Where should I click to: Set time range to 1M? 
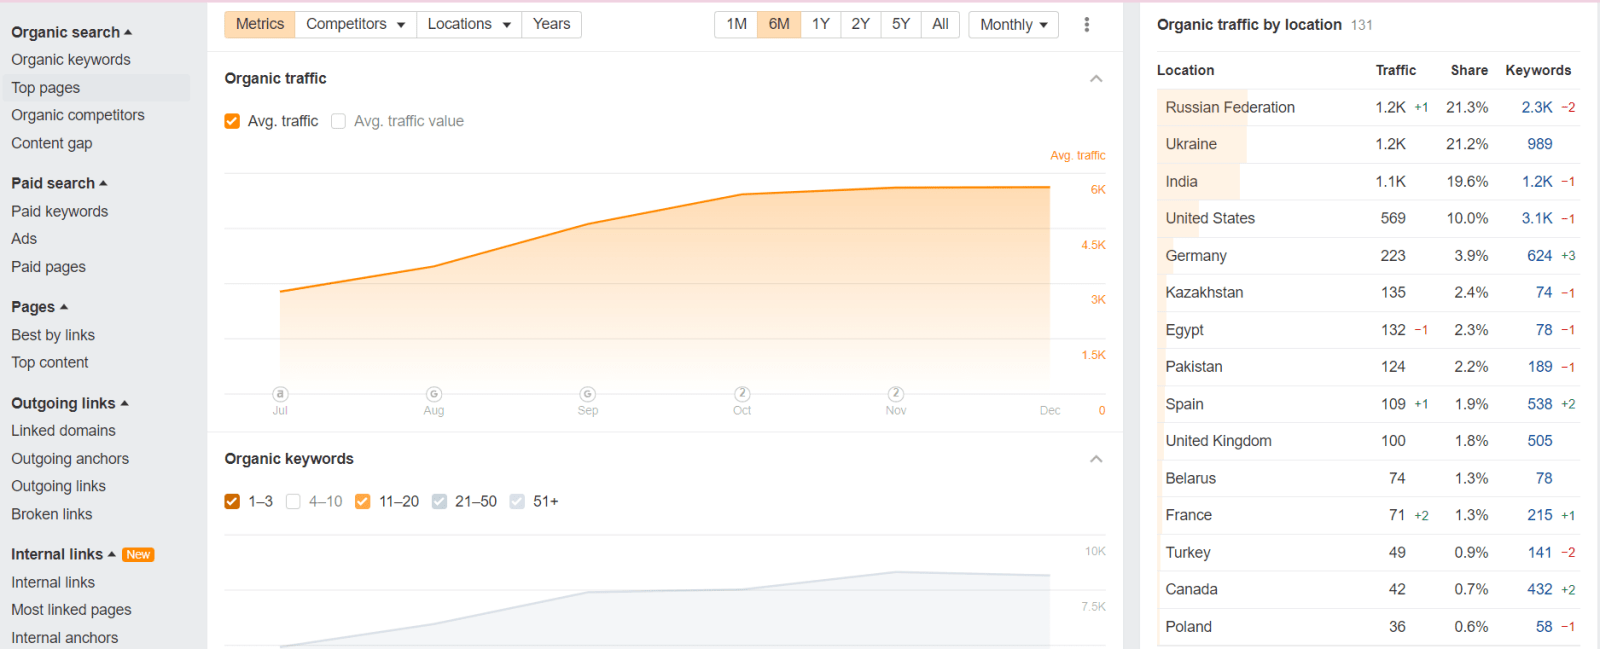point(737,24)
